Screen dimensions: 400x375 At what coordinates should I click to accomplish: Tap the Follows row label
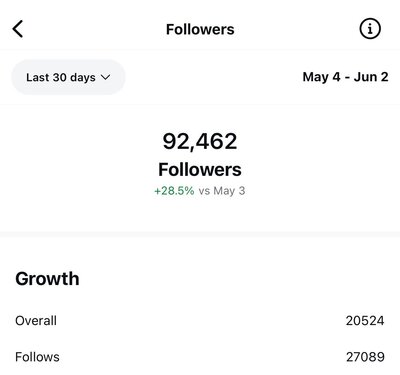coord(37,357)
